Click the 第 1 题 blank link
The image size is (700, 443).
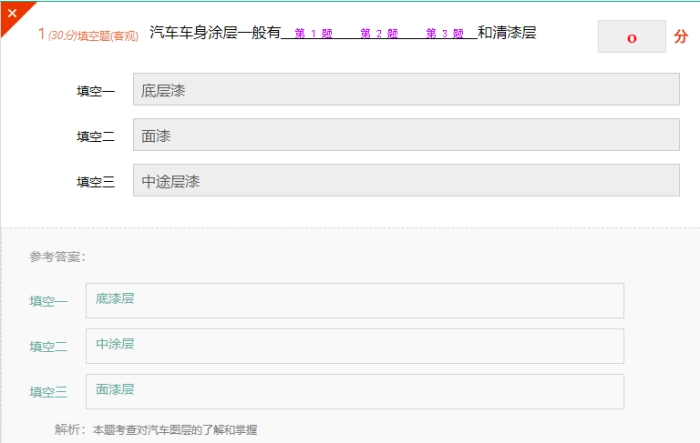pyautogui.click(x=313, y=34)
